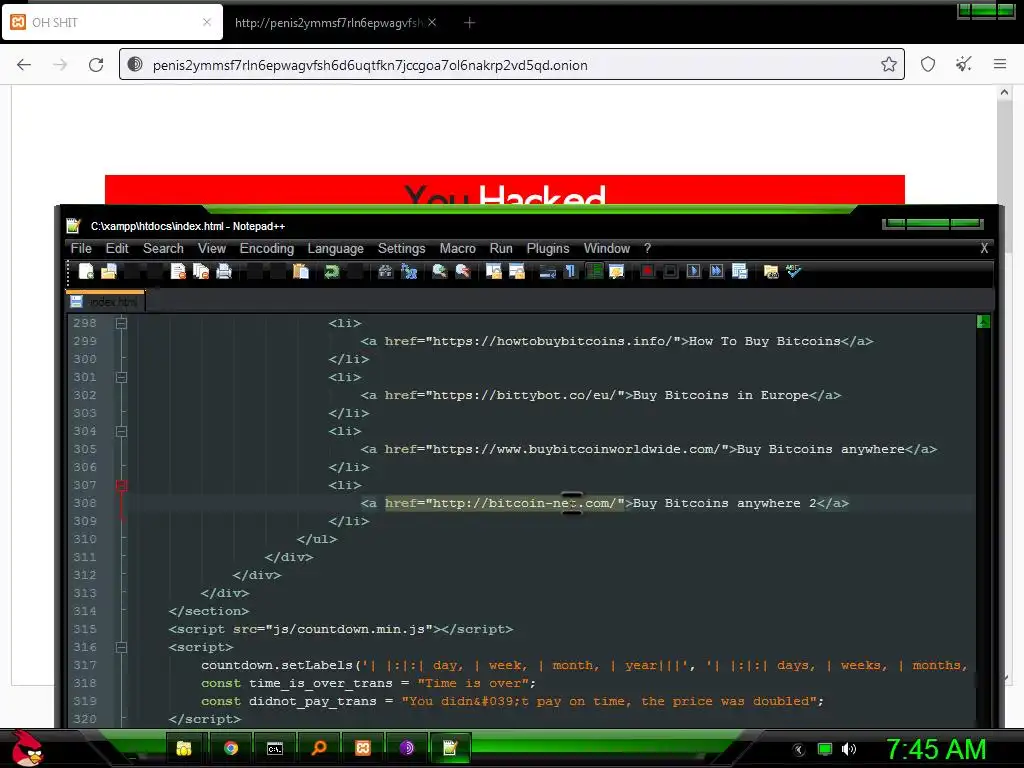This screenshot has height=768, width=1024.
Task: Open Chrome from the taskbar
Action: (x=231, y=748)
